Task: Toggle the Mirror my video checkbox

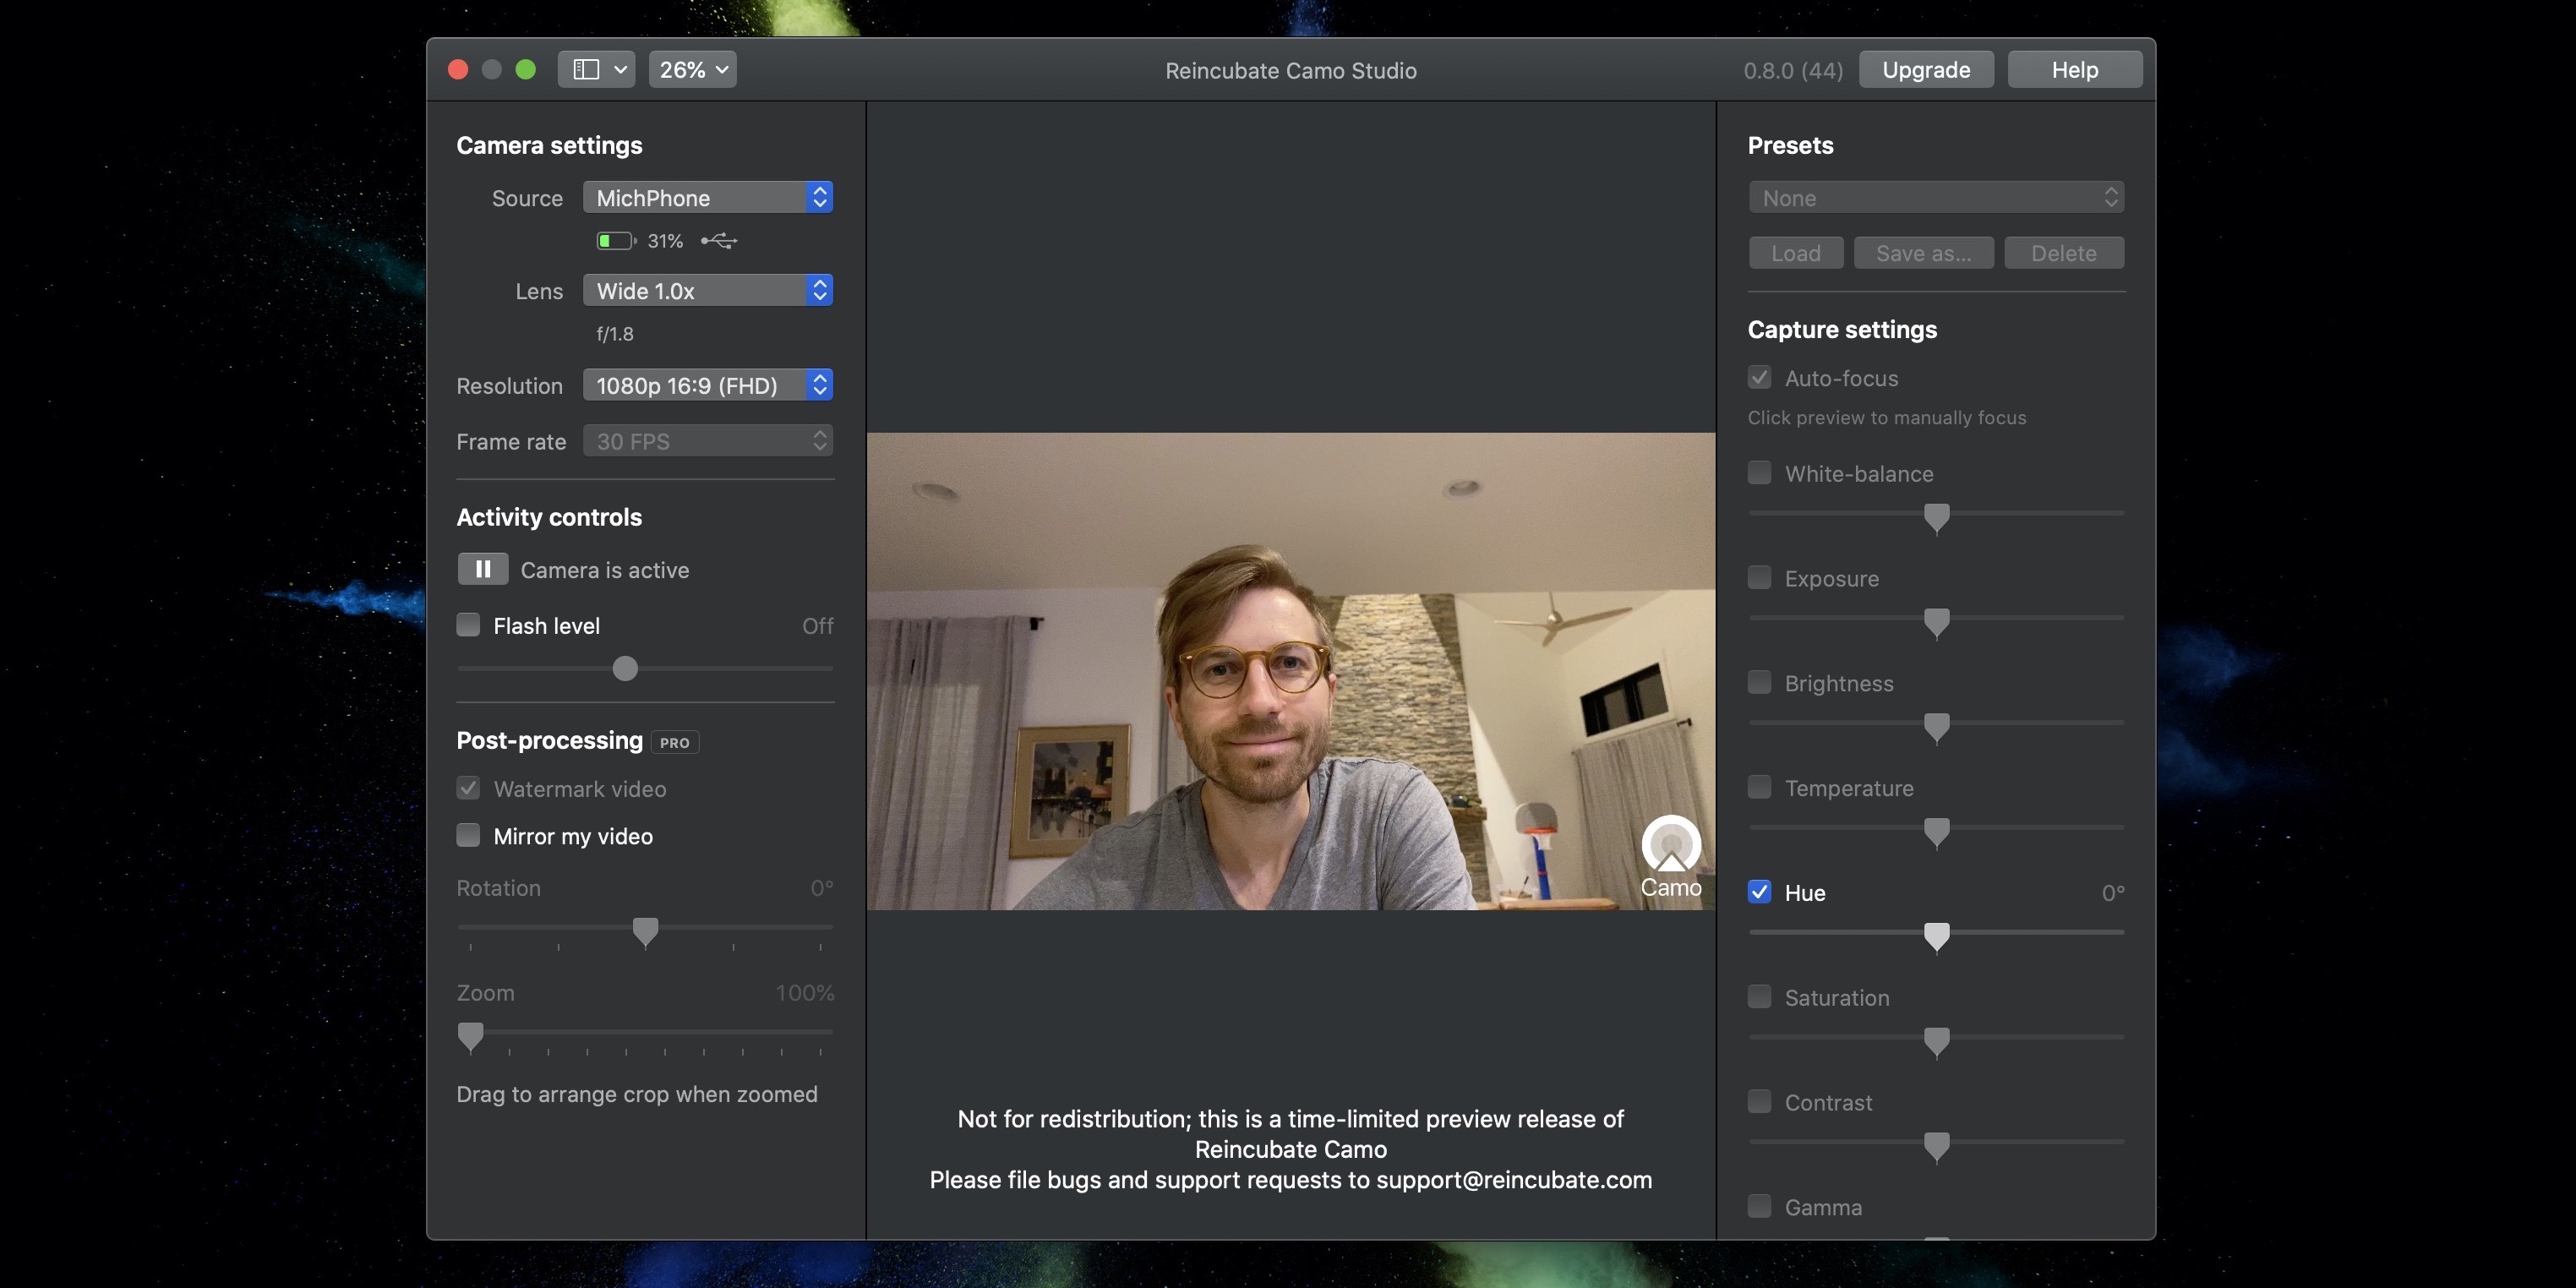Action: 467,836
